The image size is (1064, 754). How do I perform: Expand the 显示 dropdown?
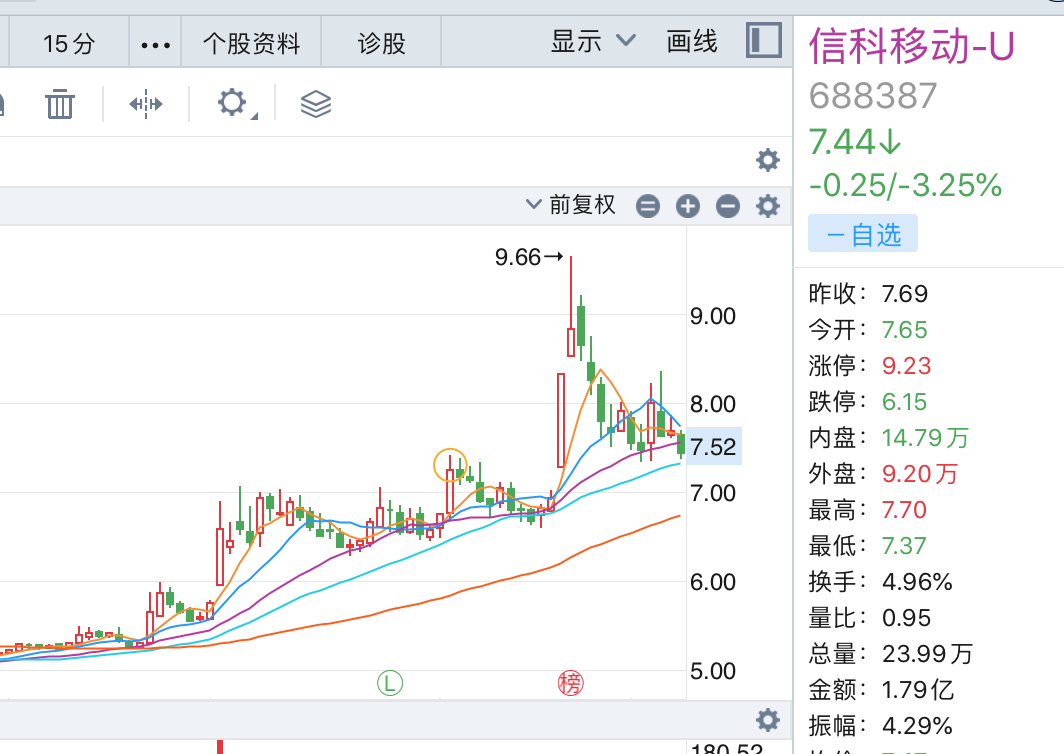pos(593,41)
